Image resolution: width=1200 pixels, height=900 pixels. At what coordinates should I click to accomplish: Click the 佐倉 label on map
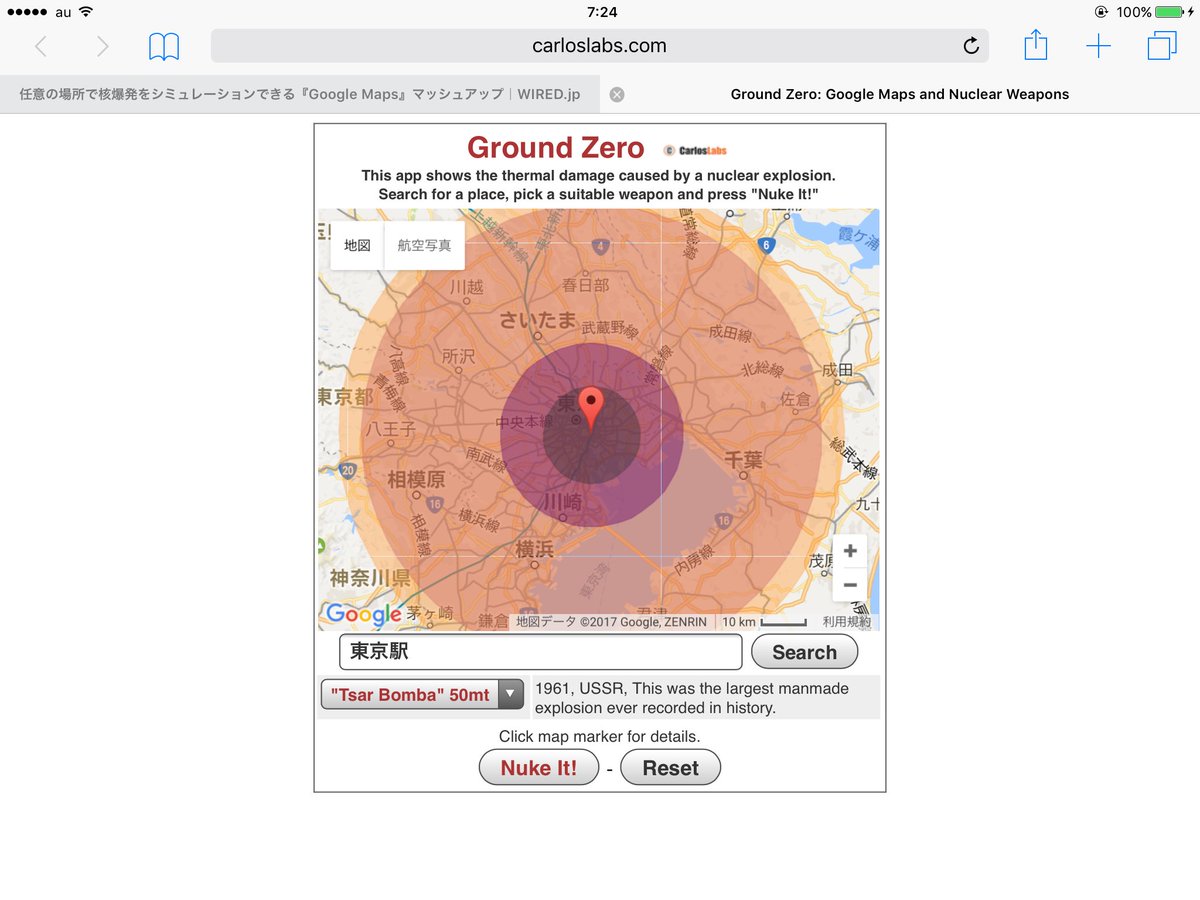pyautogui.click(x=795, y=399)
